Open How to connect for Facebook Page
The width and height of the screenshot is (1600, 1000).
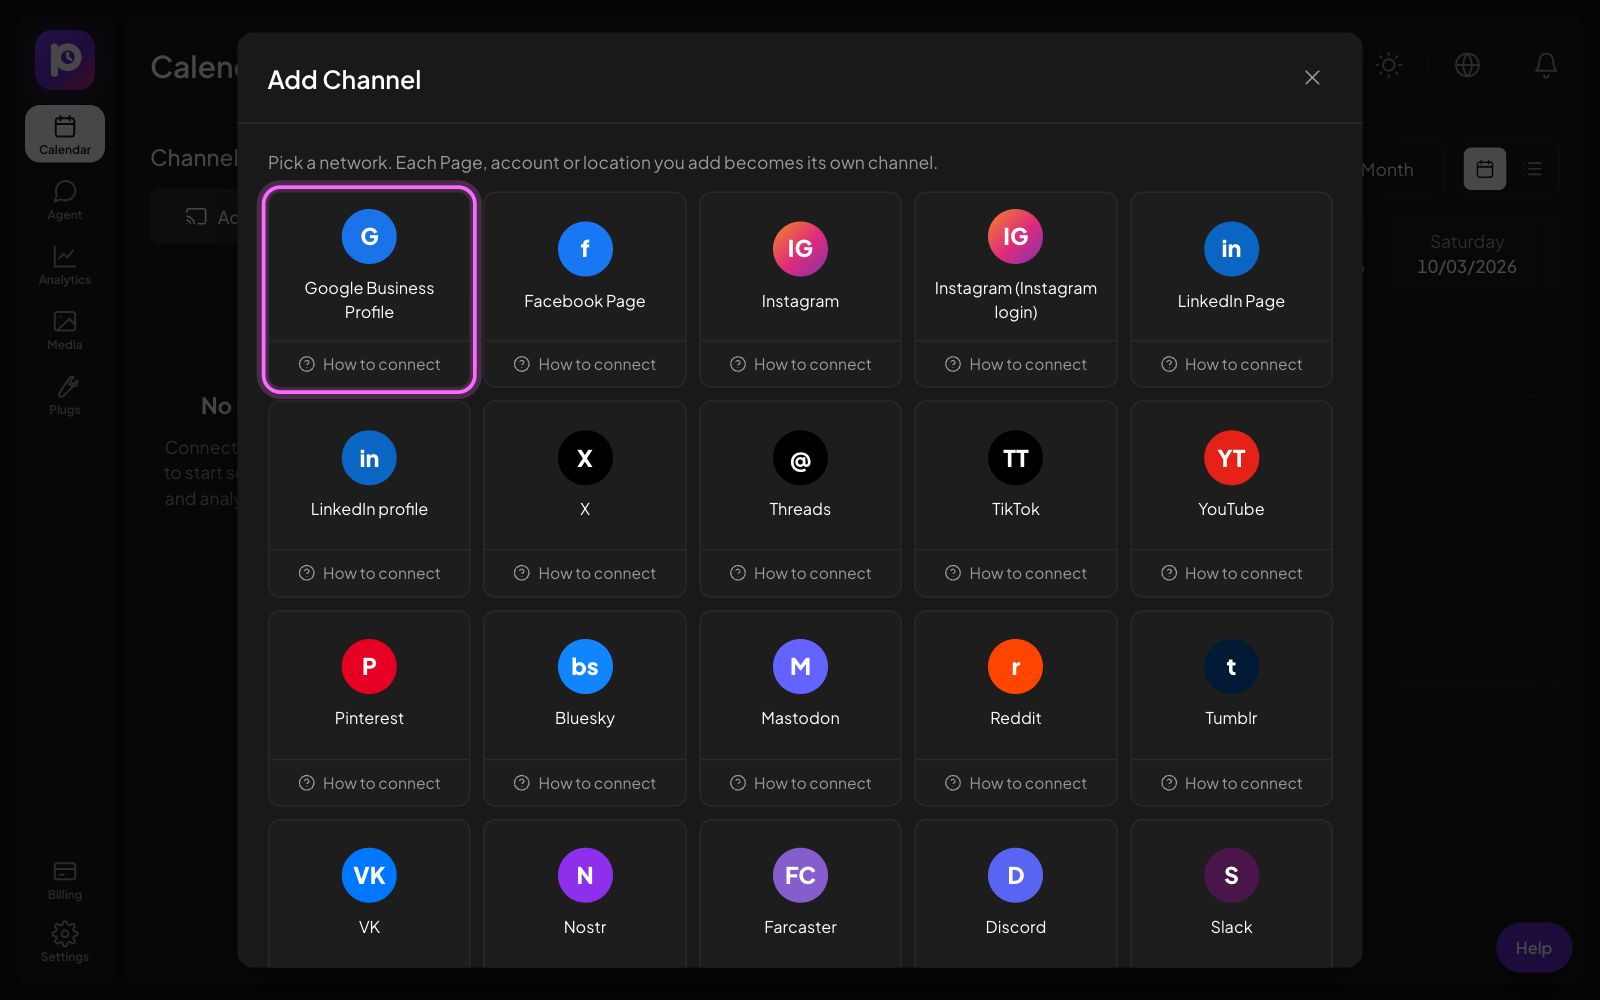coord(585,364)
